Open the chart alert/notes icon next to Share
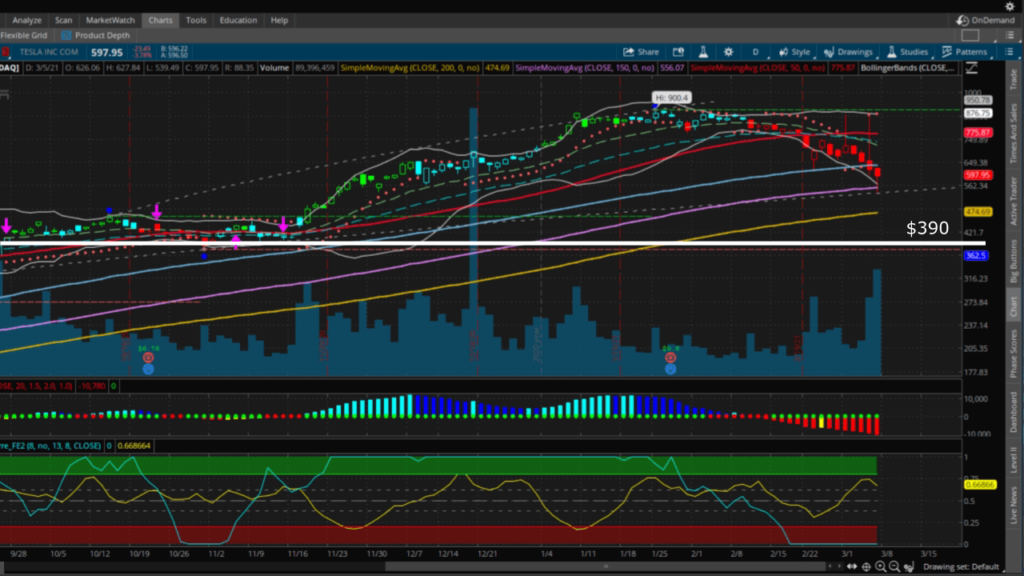 pyautogui.click(x=678, y=52)
